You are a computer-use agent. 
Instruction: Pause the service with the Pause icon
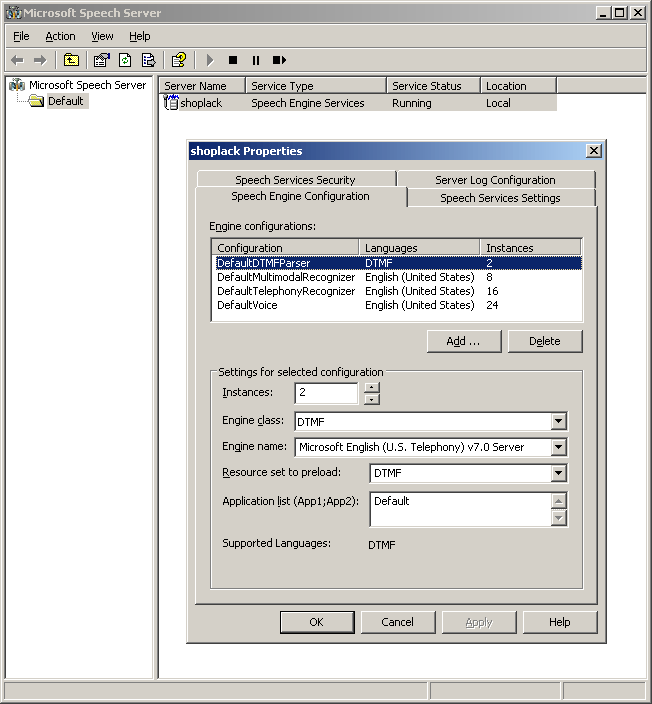pyautogui.click(x=256, y=60)
